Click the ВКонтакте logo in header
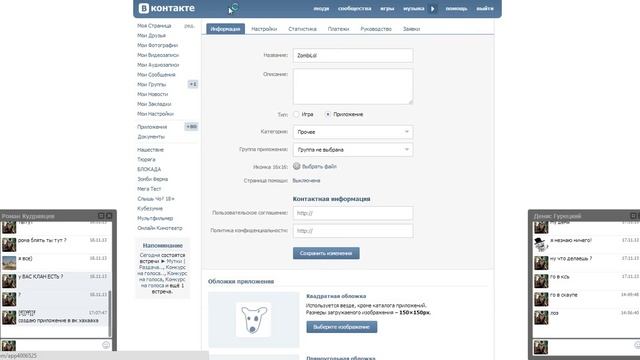The height and width of the screenshot is (360, 640). [167, 8]
